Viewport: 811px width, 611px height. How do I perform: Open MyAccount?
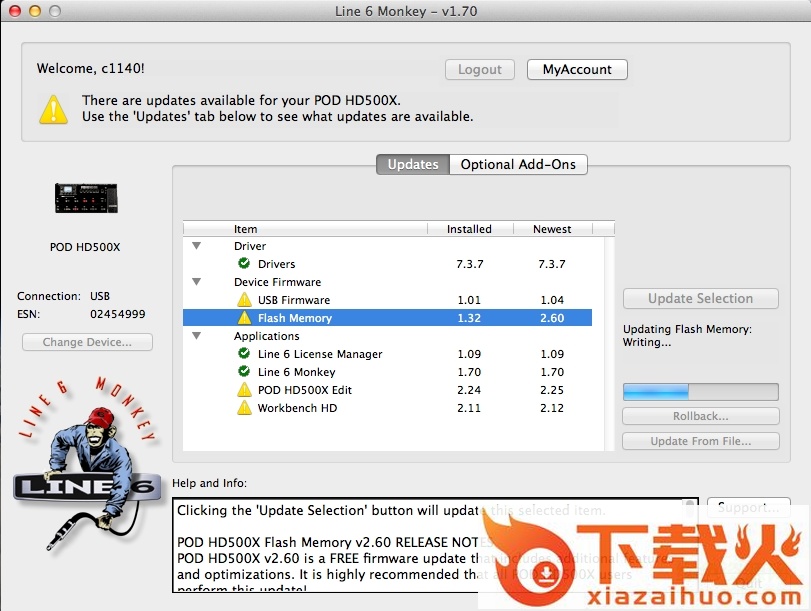coord(577,69)
